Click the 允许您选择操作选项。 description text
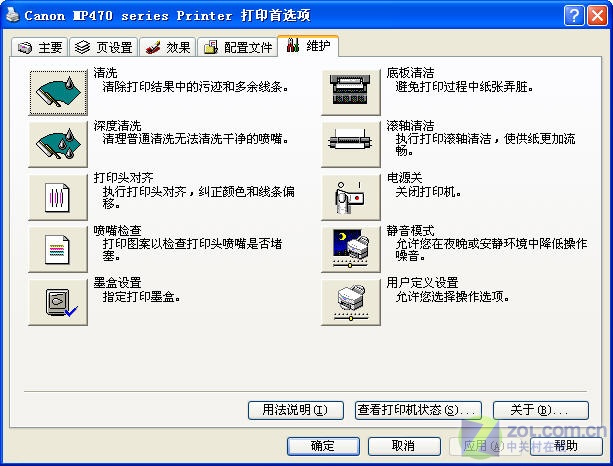 tap(453, 297)
